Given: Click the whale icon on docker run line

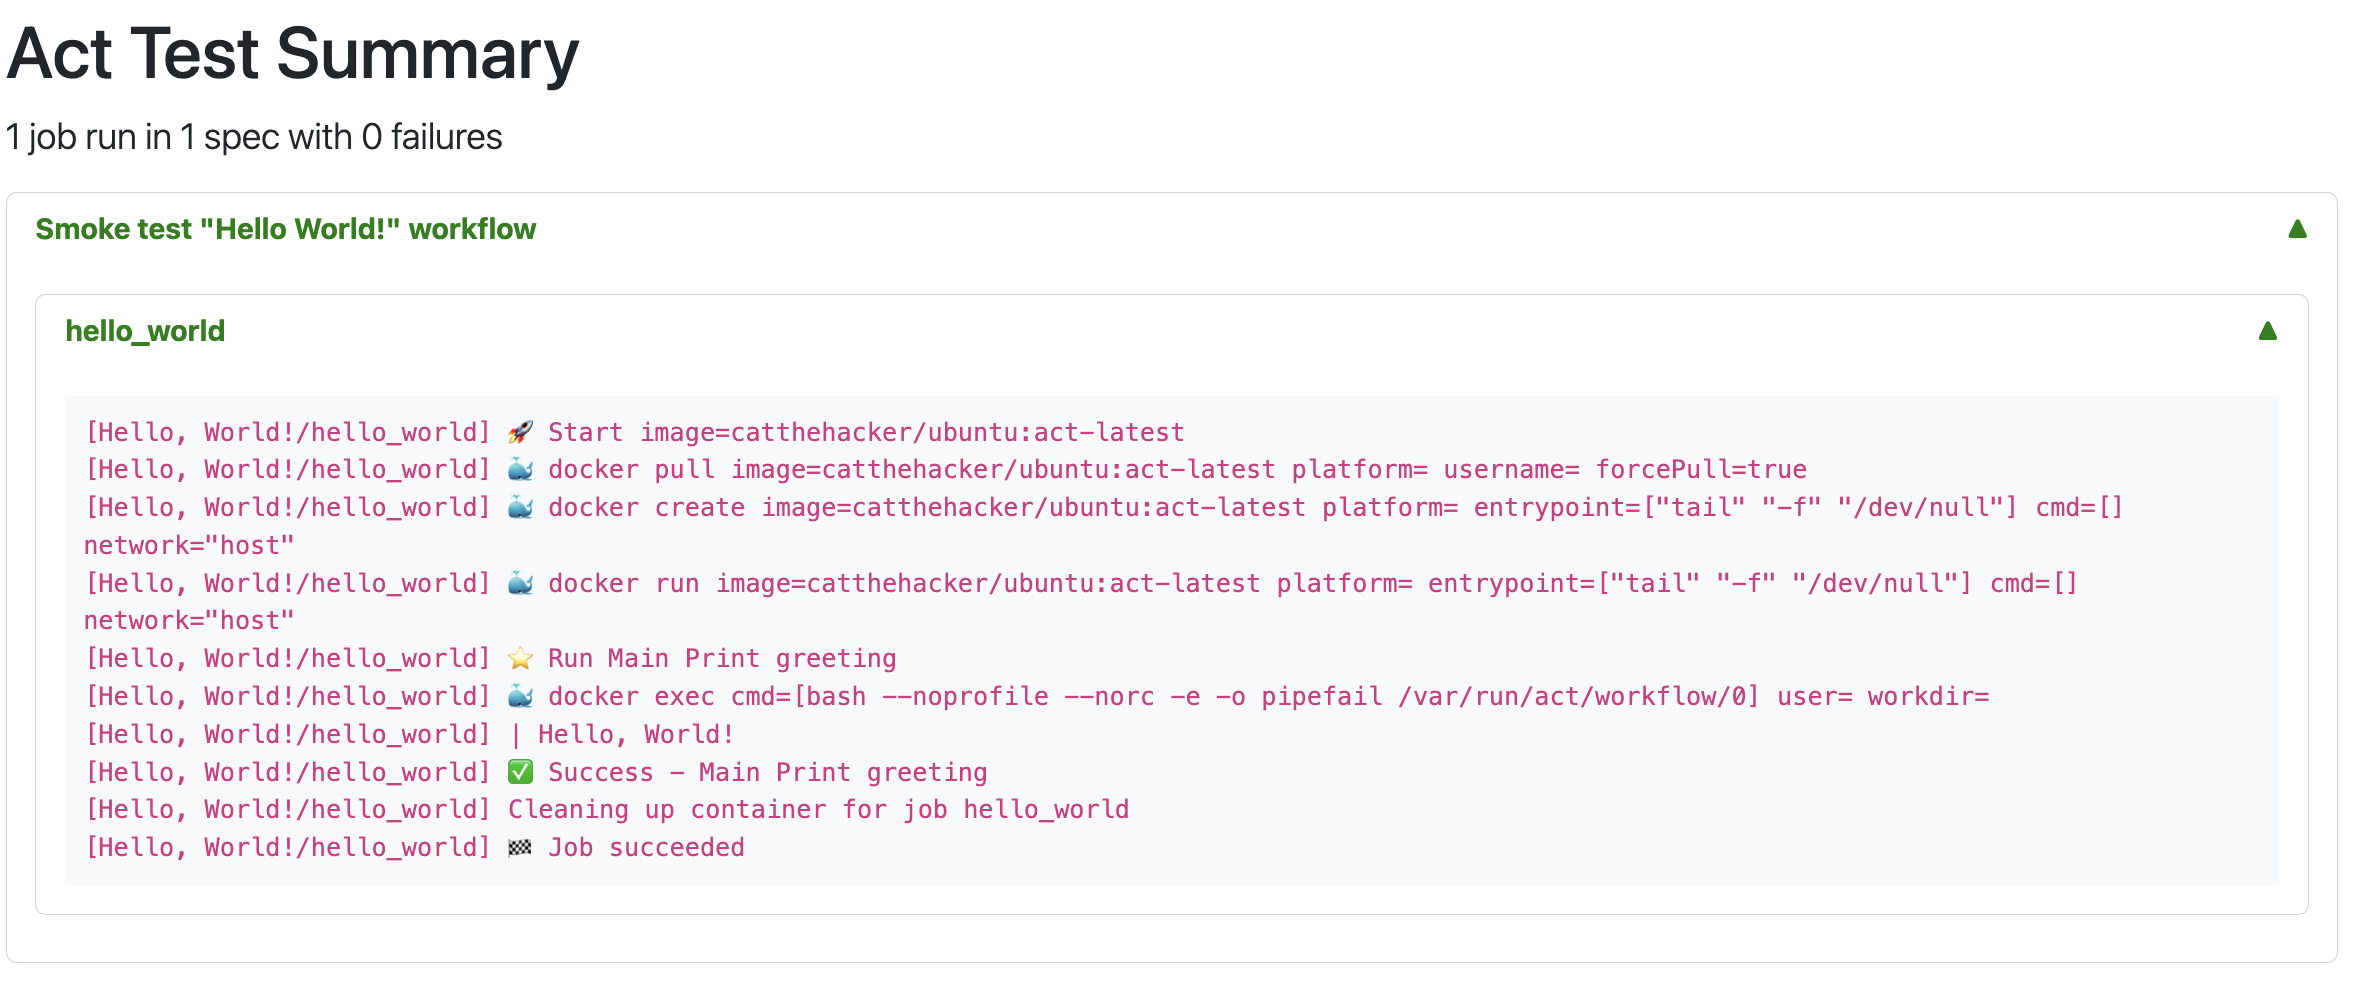Looking at the screenshot, I should click(x=520, y=584).
